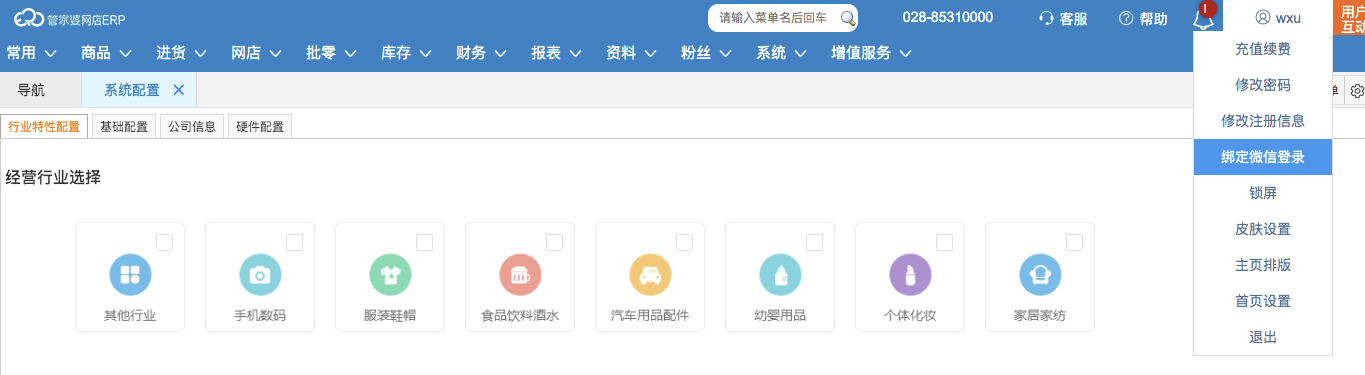Open the 基础配置 tab
1365x375 pixels.
[x=124, y=127]
